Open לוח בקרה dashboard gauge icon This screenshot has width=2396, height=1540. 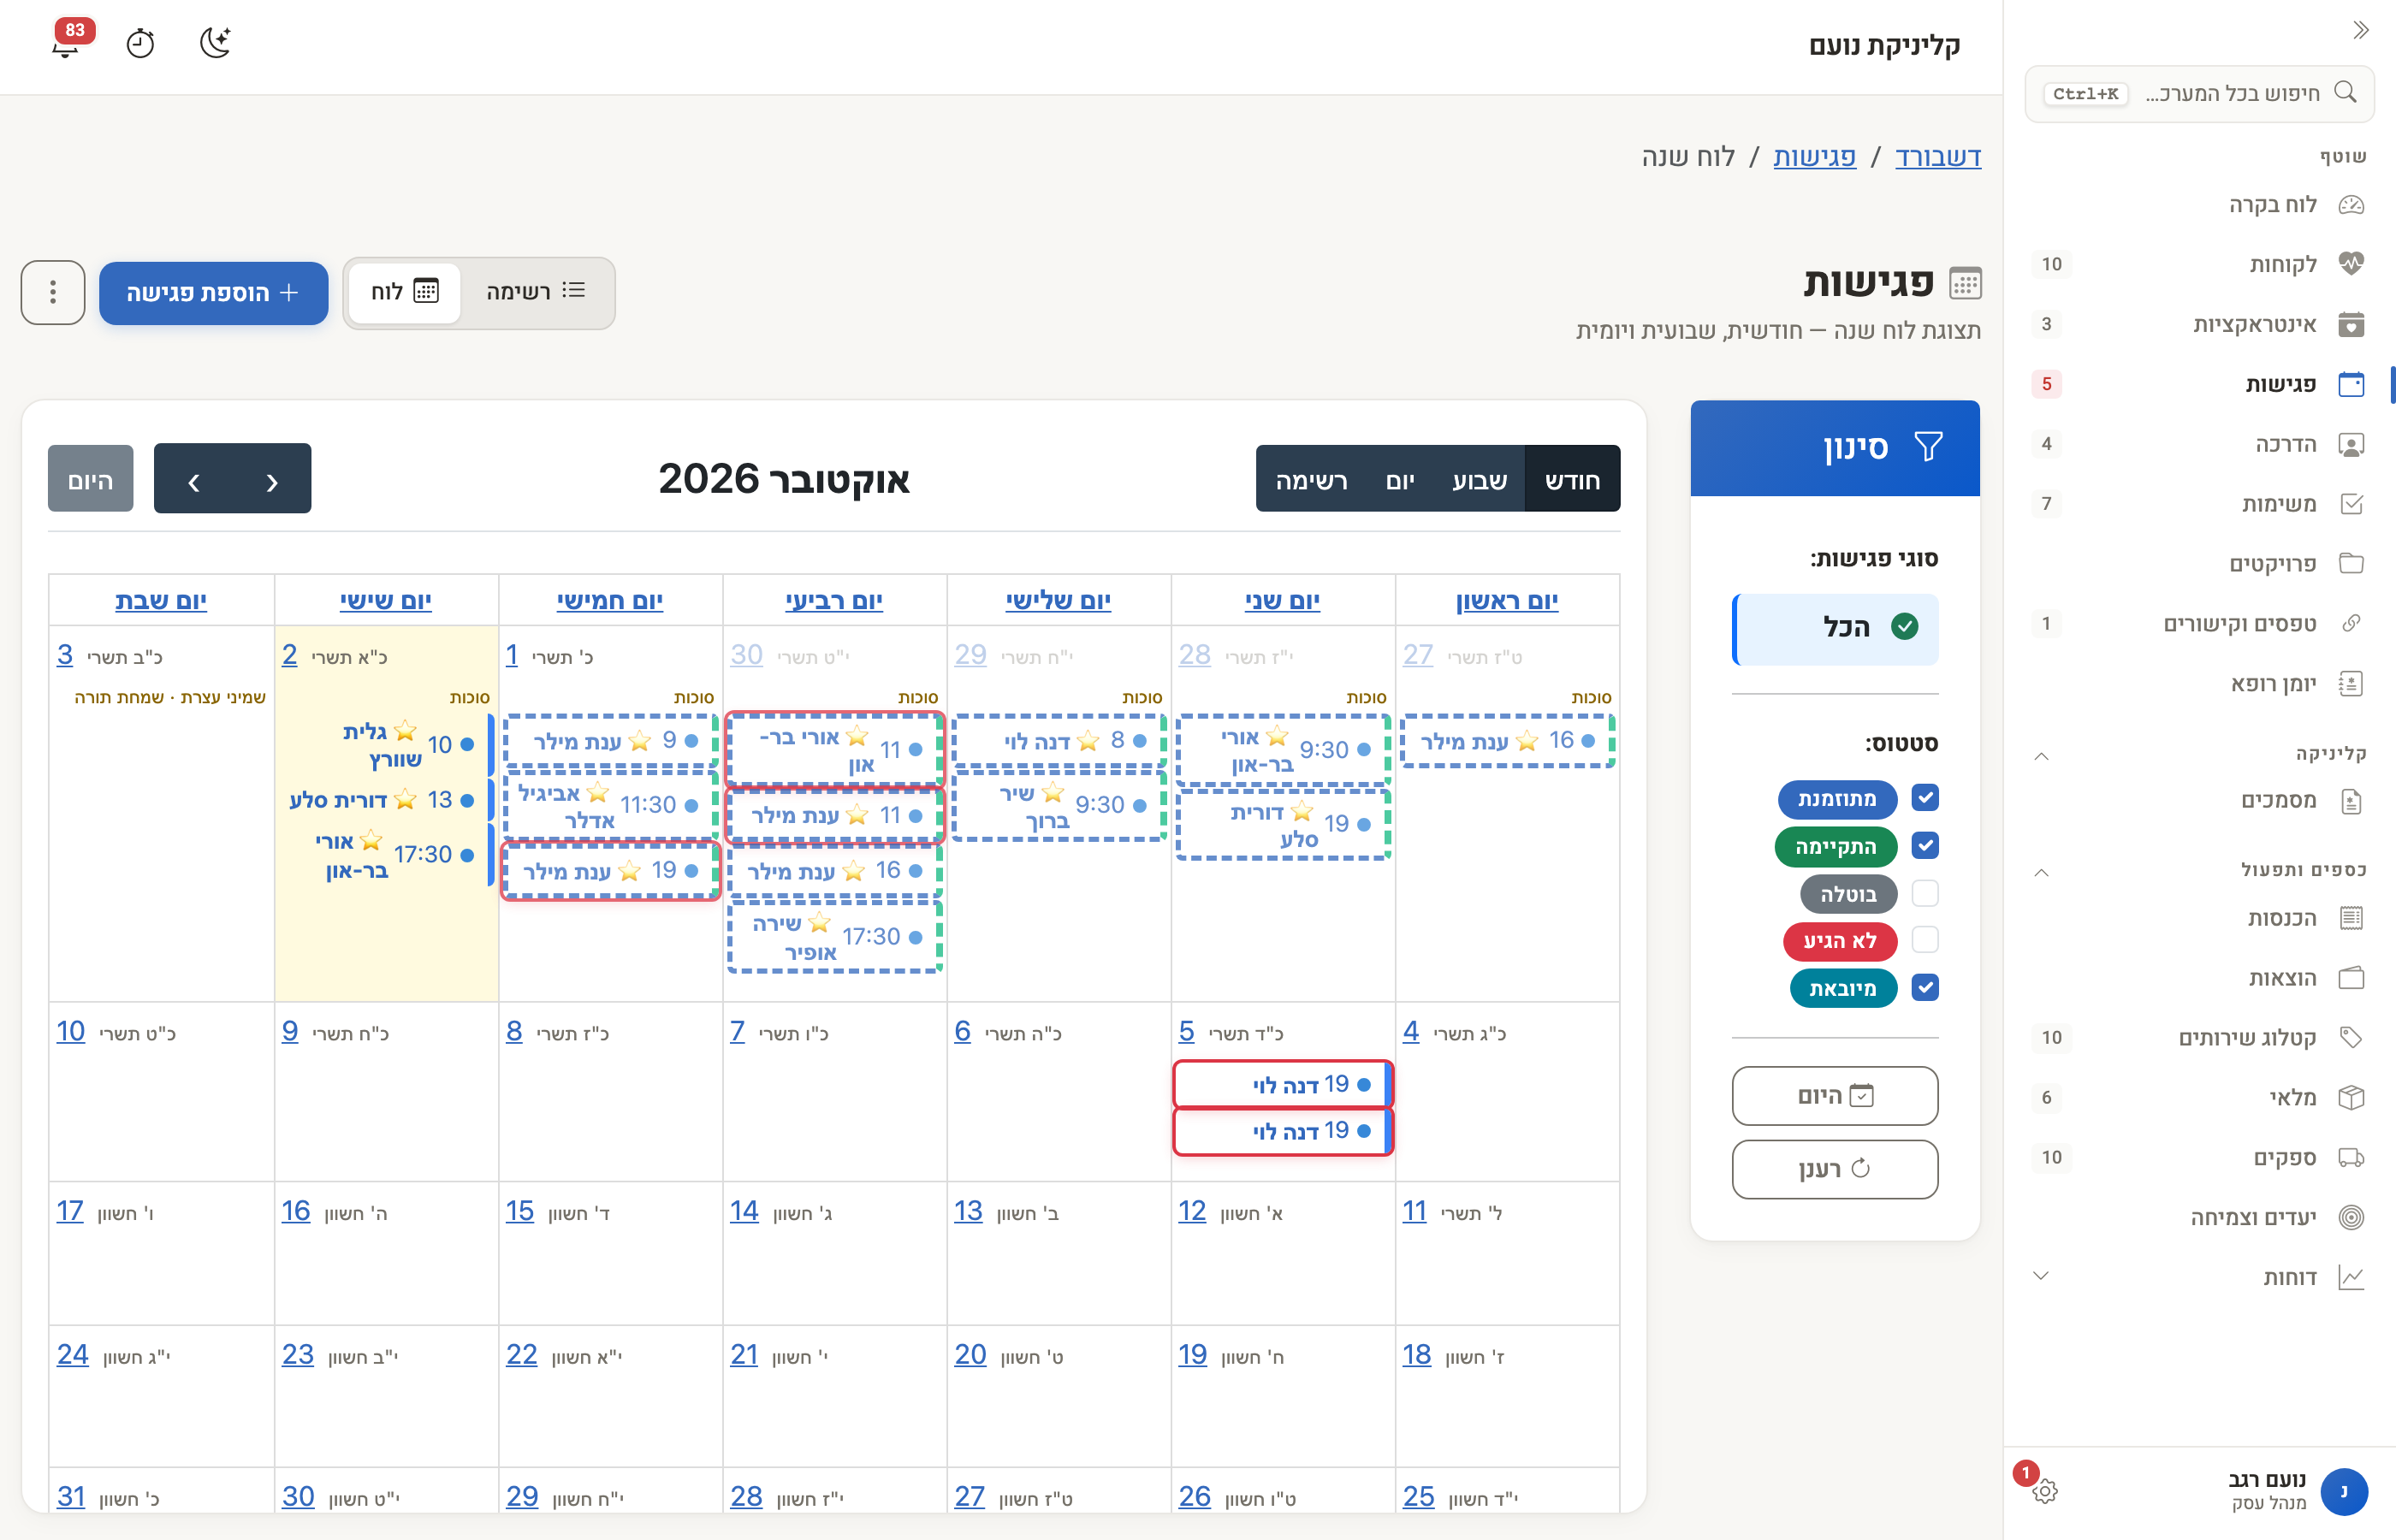pos(2351,205)
